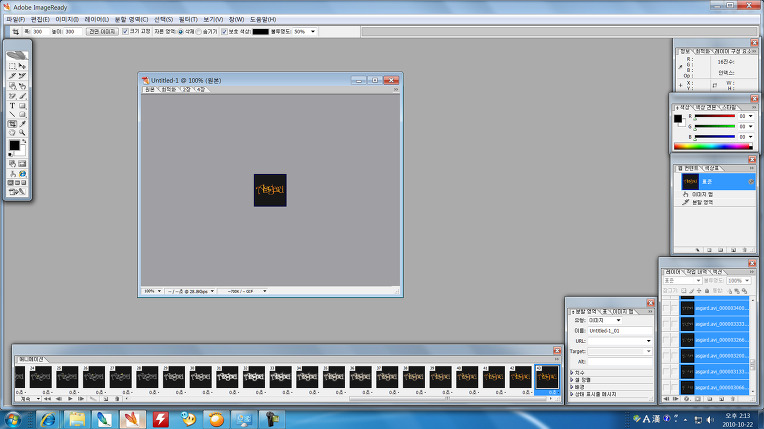Viewport: 764px width, 429px height.
Task: Open Internet Explorer from taskbar
Action: (x=48, y=419)
